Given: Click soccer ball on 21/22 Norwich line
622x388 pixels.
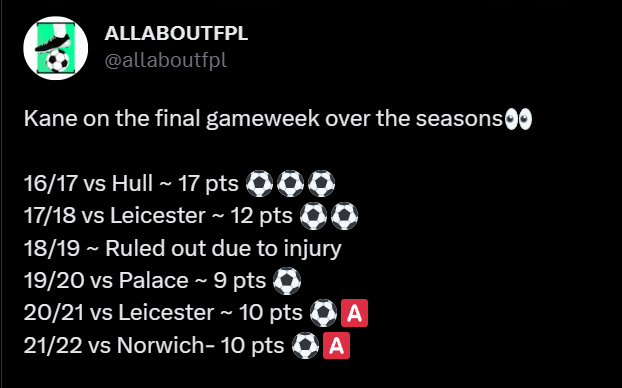Looking at the screenshot, I should [x=305, y=346].
